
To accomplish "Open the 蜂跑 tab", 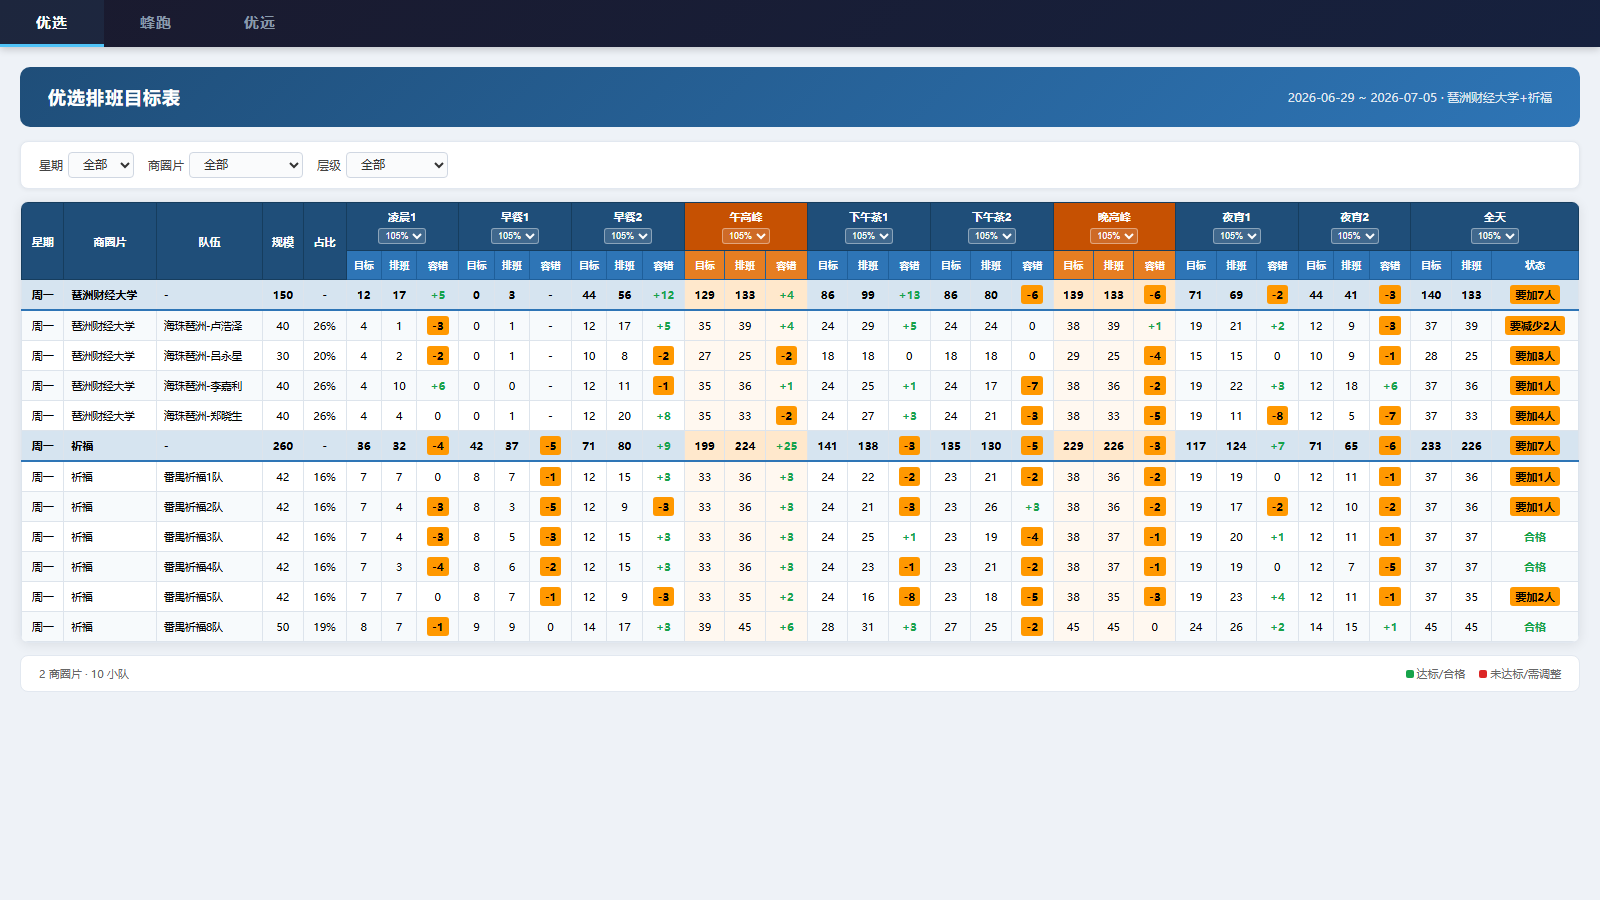I will point(155,22).
